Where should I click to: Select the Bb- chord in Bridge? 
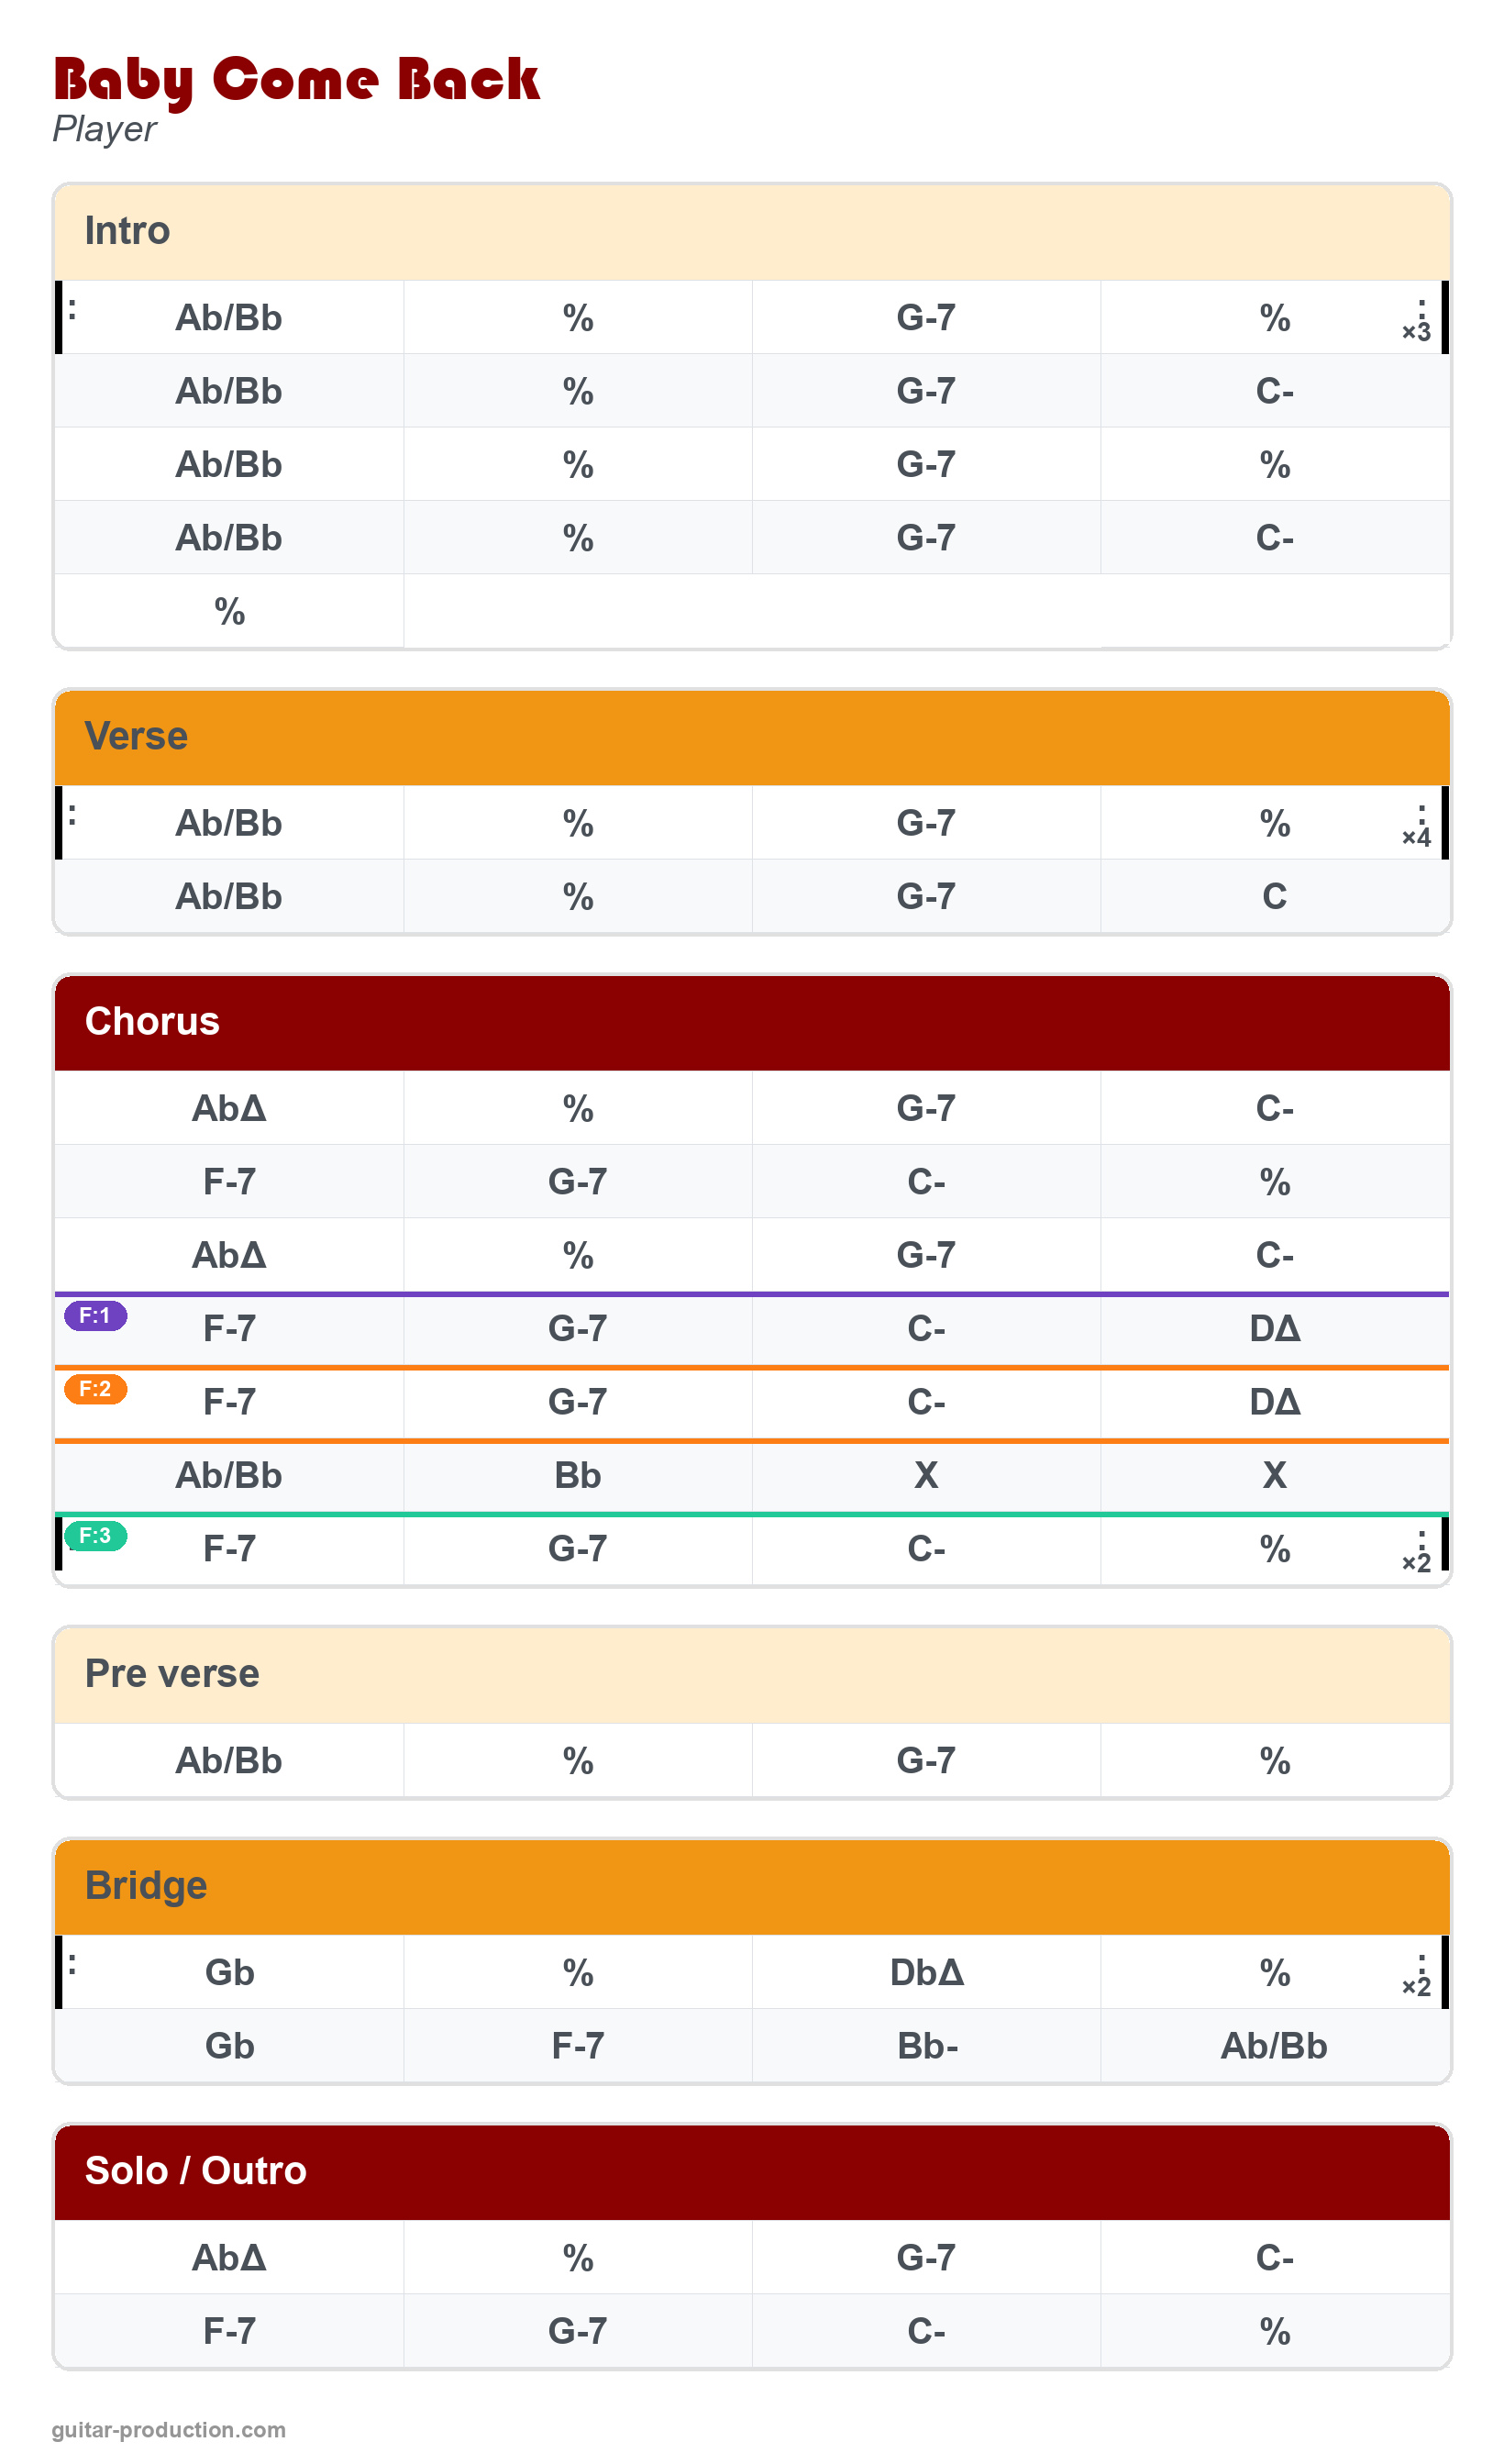[926, 2046]
